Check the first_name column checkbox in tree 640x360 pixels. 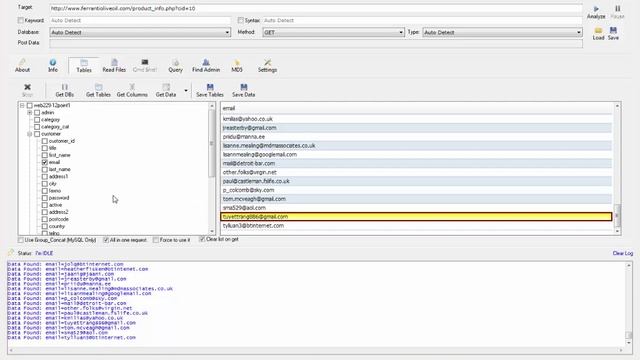pyautogui.click(x=45, y=155)
